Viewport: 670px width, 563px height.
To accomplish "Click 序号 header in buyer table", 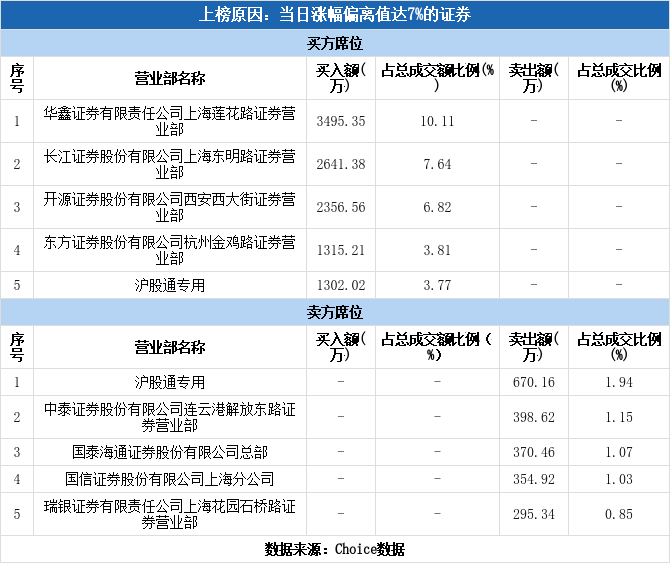I will [17, 78].
